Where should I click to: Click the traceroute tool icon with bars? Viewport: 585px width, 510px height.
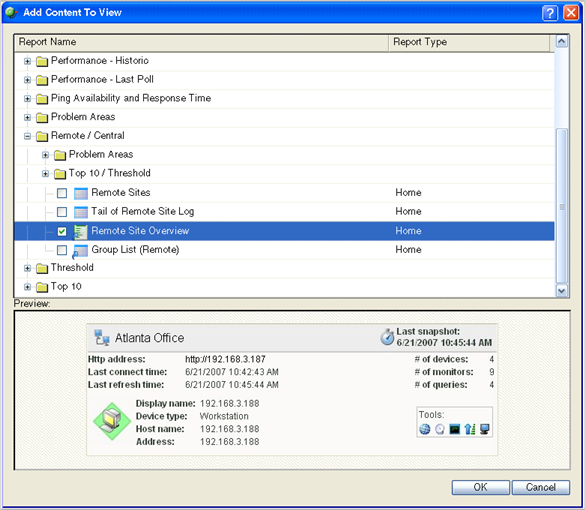click(470, 429)
